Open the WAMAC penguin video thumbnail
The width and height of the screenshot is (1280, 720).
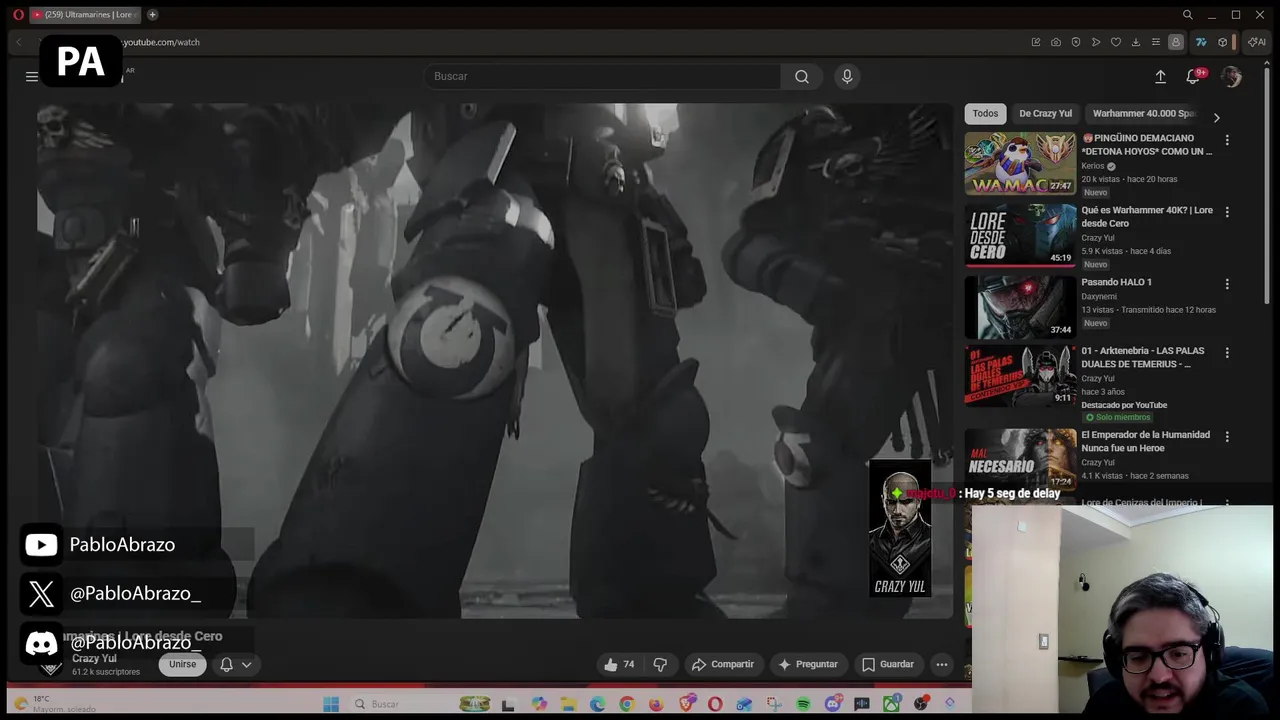click(1020, 164)
